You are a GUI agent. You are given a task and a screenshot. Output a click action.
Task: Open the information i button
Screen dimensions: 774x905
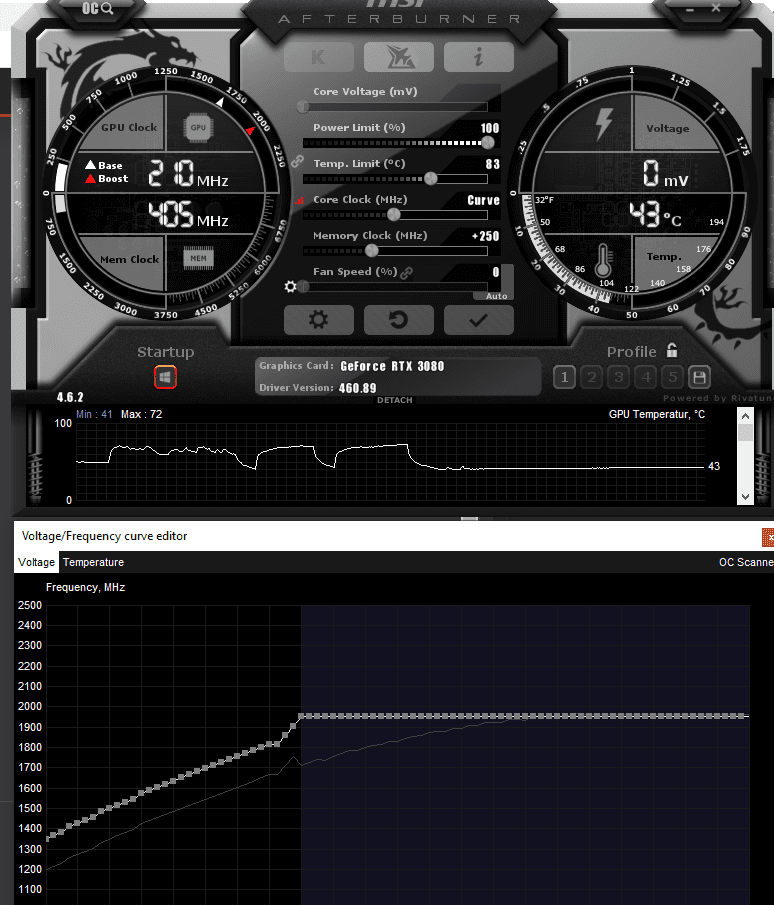click(x=478, y=57)
